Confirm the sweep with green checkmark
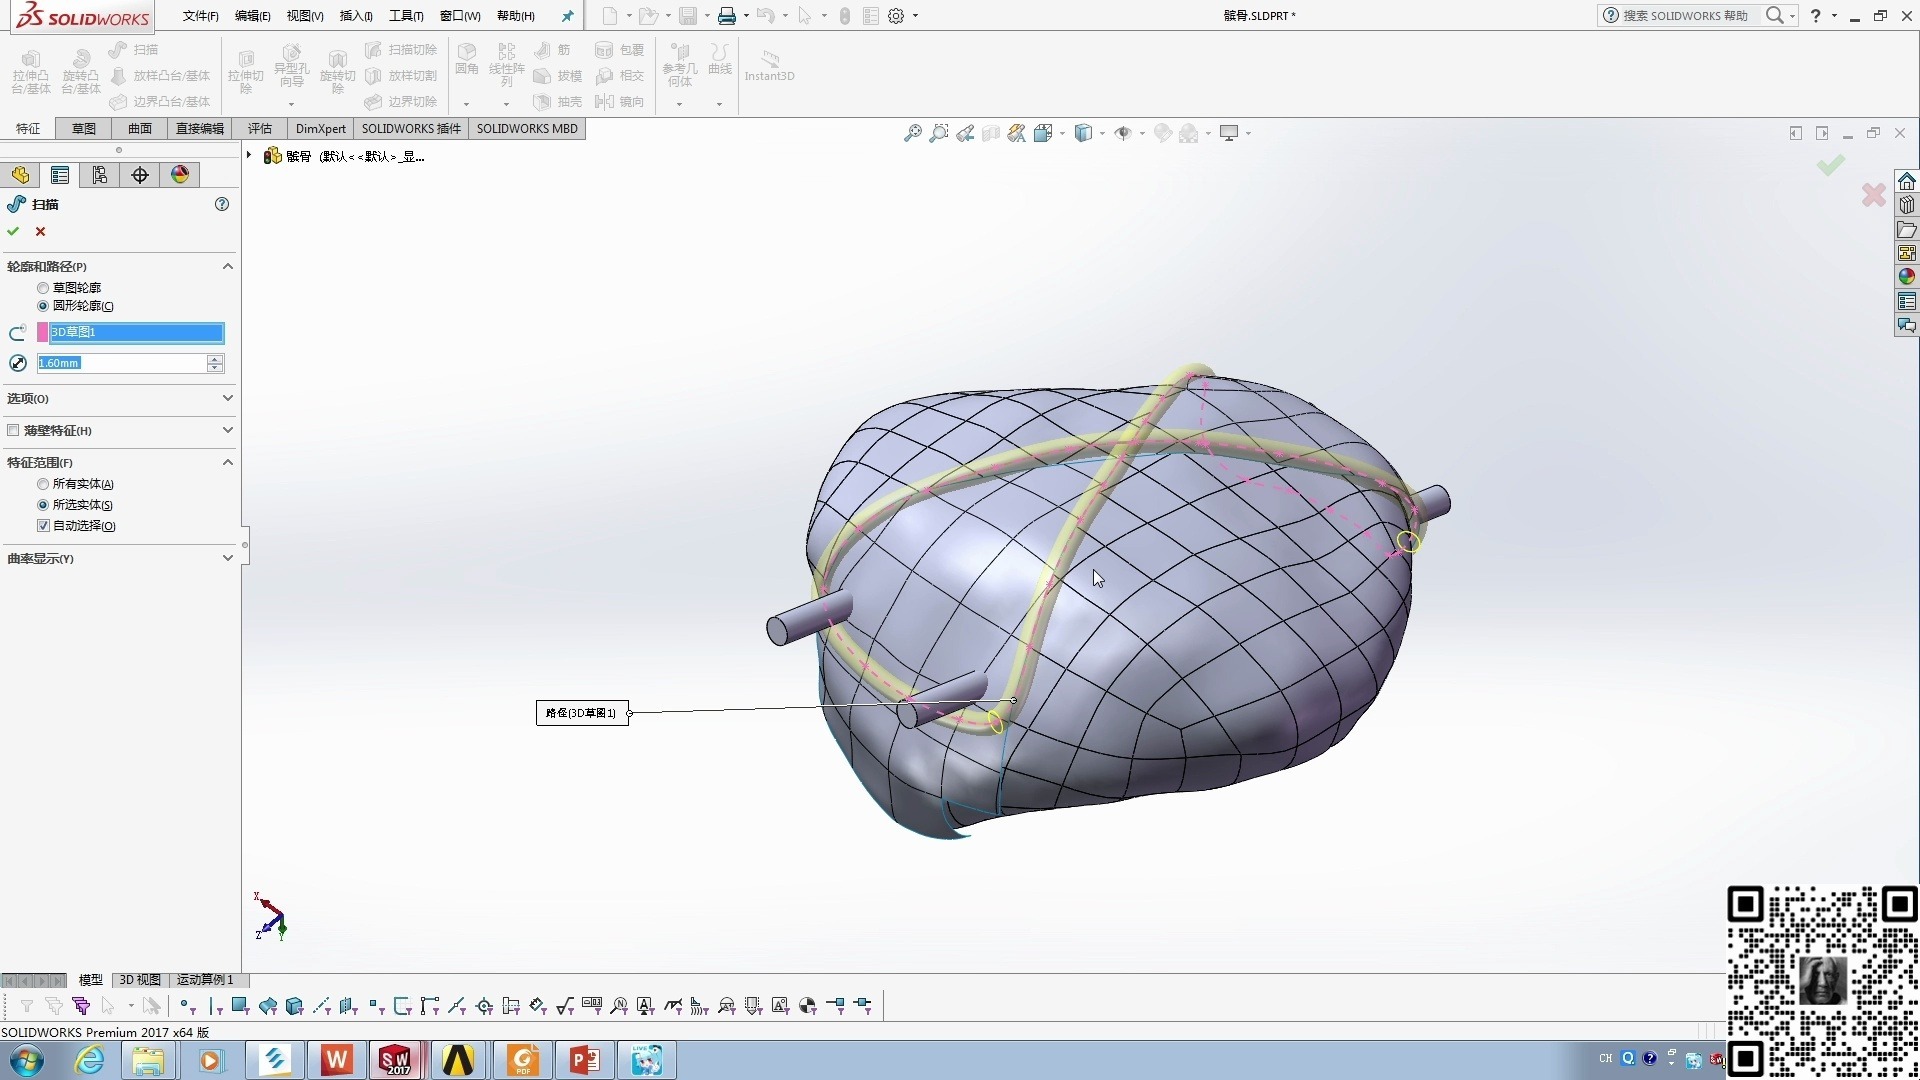This screenshot has height=1080, width=1920. (13, 231)
